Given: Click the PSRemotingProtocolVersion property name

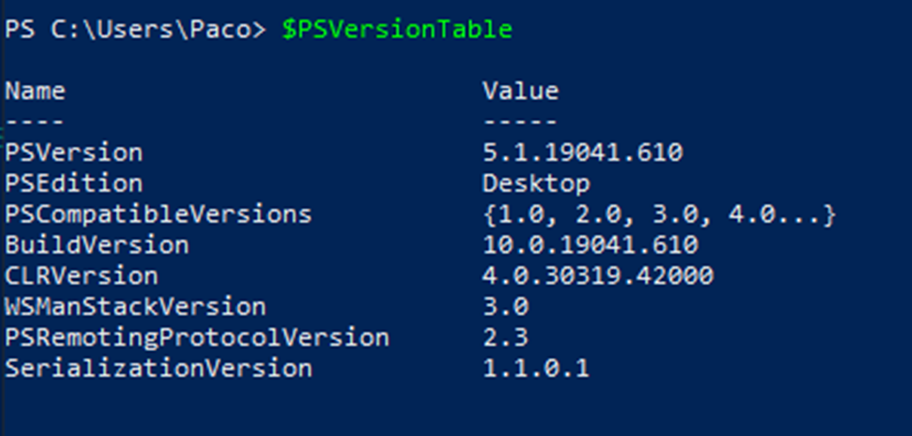Looking at the screenshot, I should pos(196,337).
